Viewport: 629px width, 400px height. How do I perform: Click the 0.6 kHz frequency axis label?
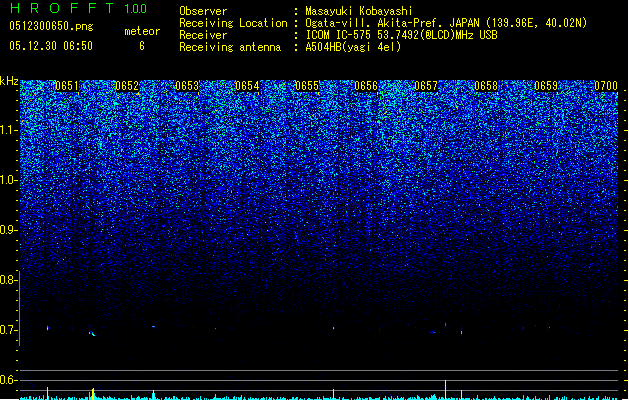coord(8,380)
